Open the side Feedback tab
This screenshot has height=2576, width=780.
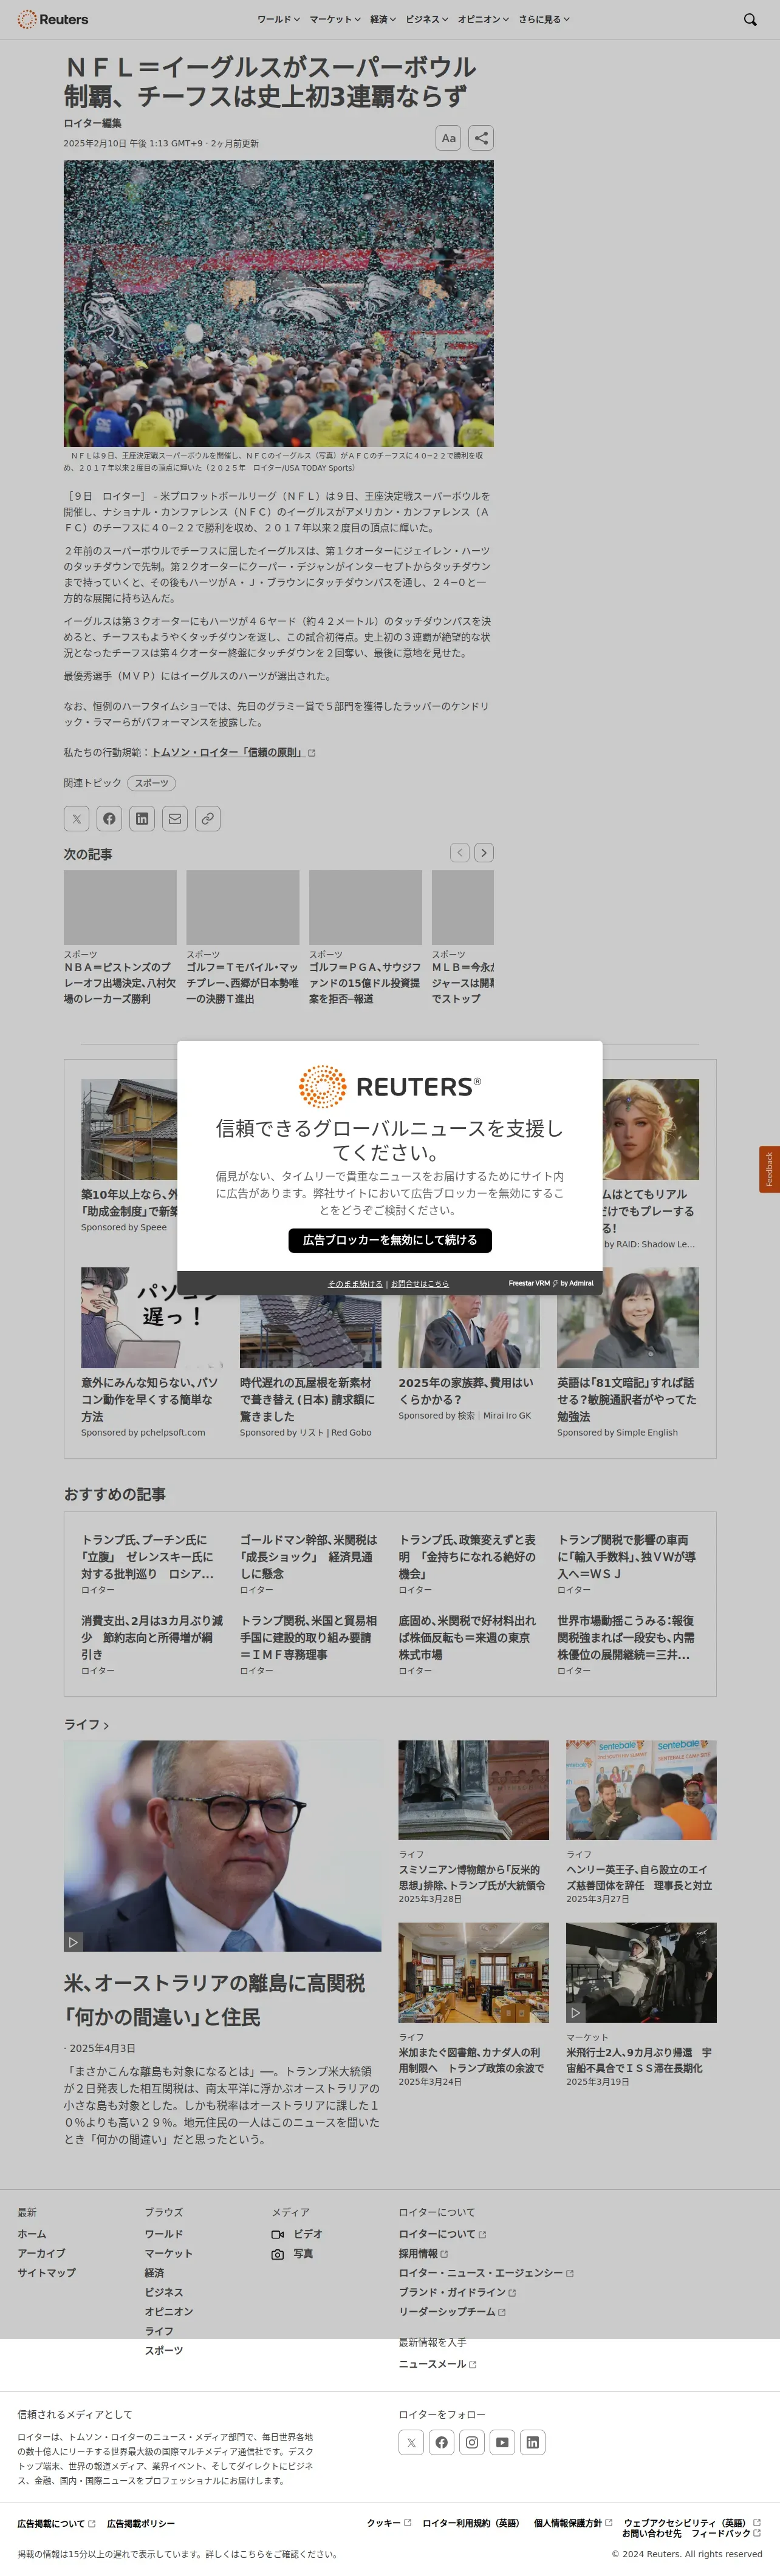[x=769, y=1169]
